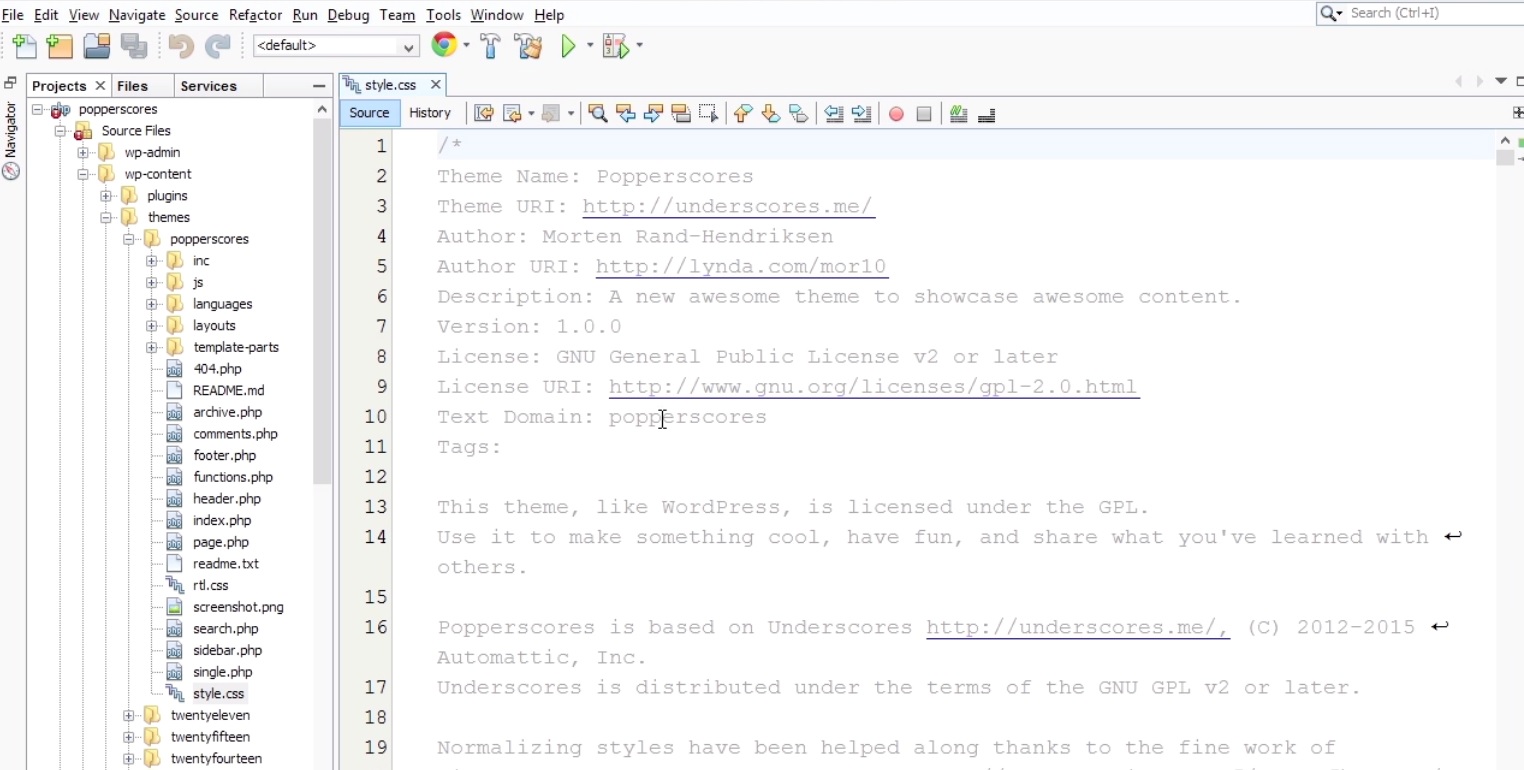The image size is (1524, 770).
Task: Stop macro recording with the square icon
Action: [924, 114]
